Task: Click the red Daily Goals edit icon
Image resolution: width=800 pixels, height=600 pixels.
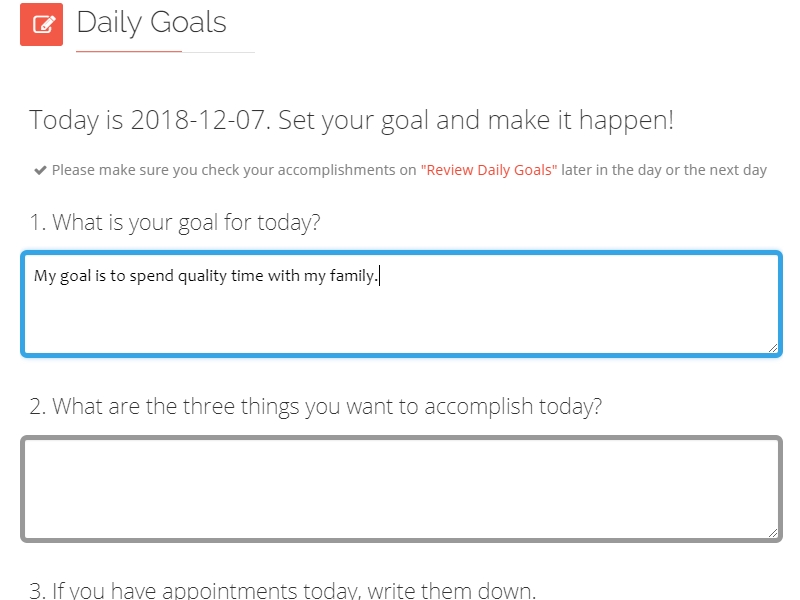Action: pyautogui.click(x=41, y=24)
